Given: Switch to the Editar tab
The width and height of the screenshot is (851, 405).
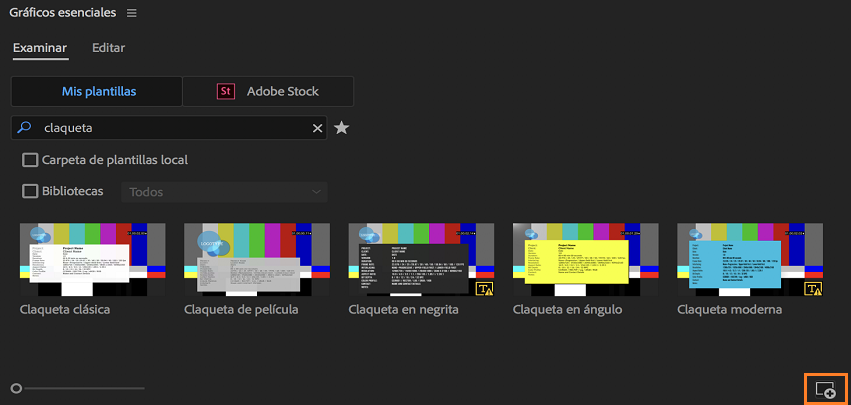Looking at the screenshot, I should coord(109,48).
